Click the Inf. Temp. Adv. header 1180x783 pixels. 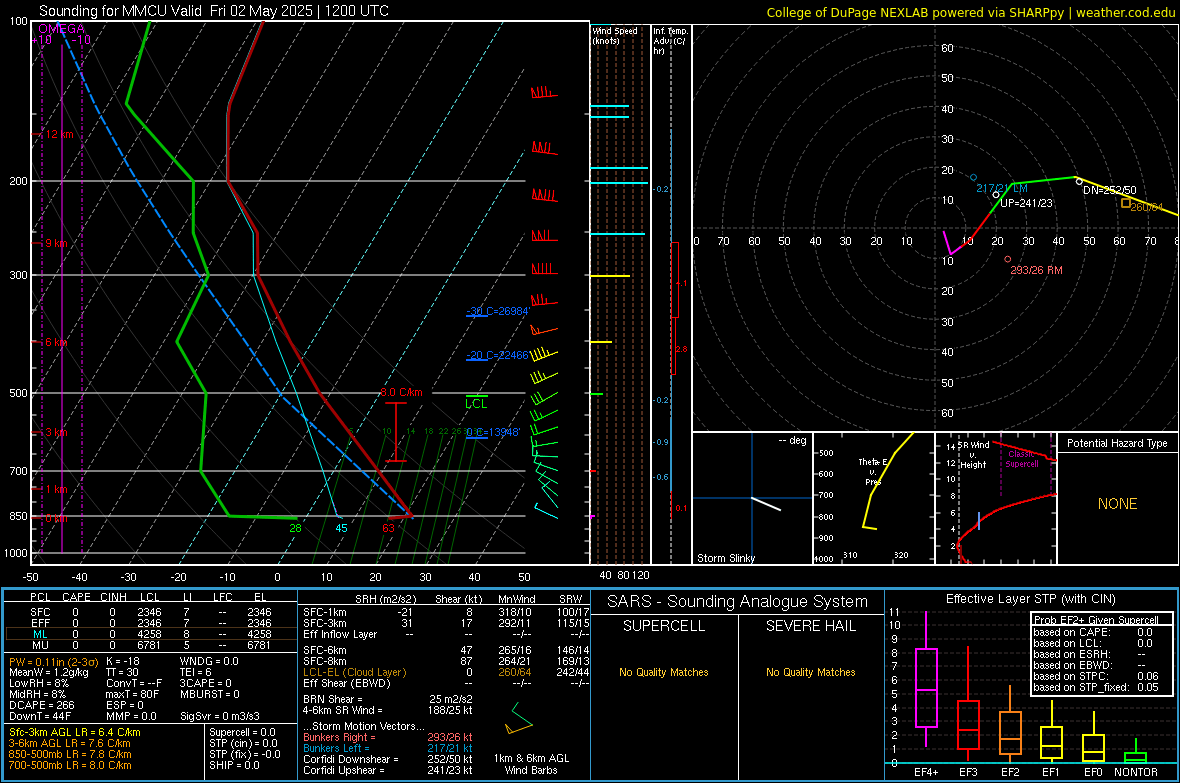click(x=670, y=41)
